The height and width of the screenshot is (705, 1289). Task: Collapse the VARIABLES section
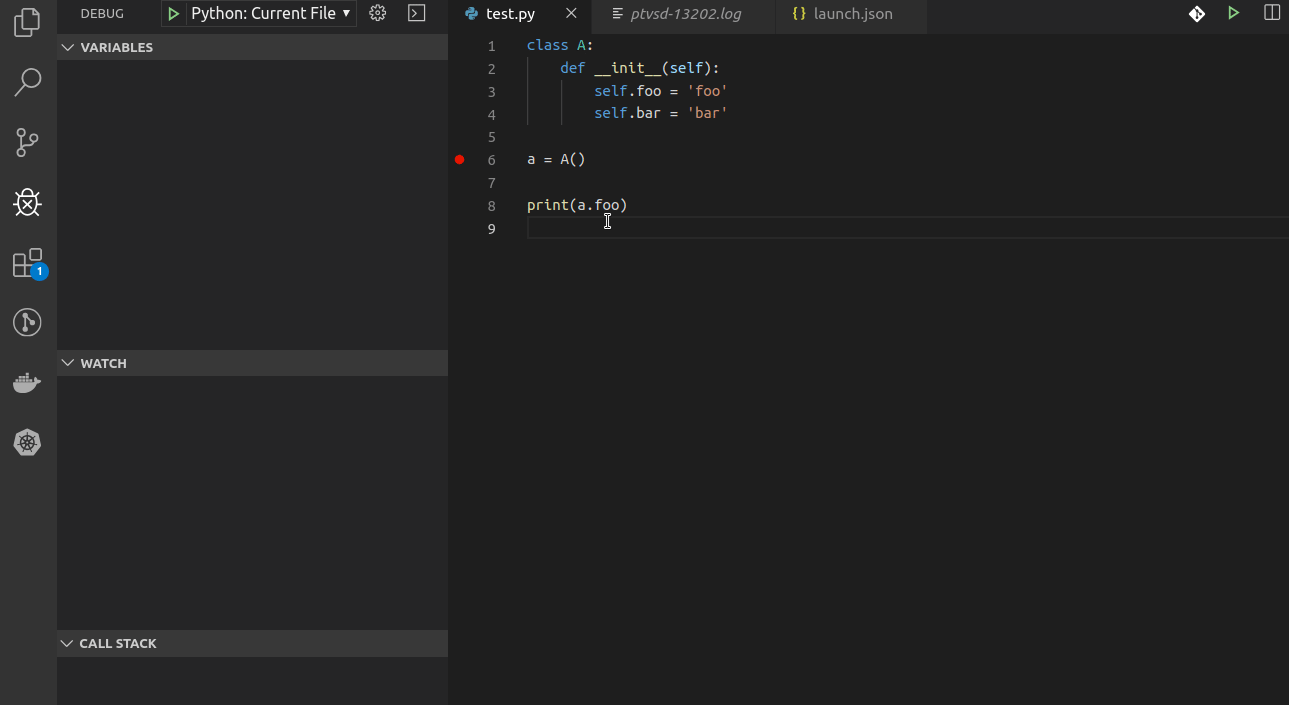[x=66, y=46]
